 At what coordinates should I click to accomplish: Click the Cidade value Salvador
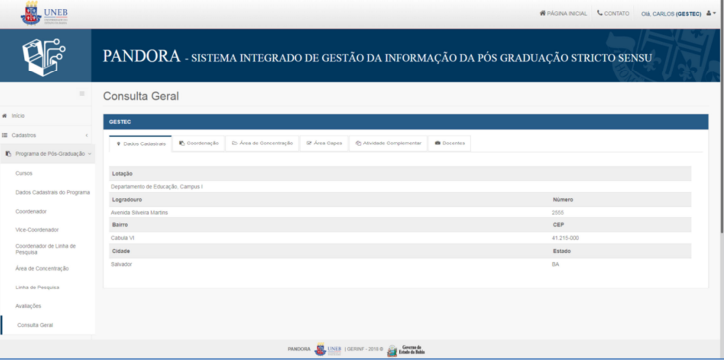click(121, 264)
